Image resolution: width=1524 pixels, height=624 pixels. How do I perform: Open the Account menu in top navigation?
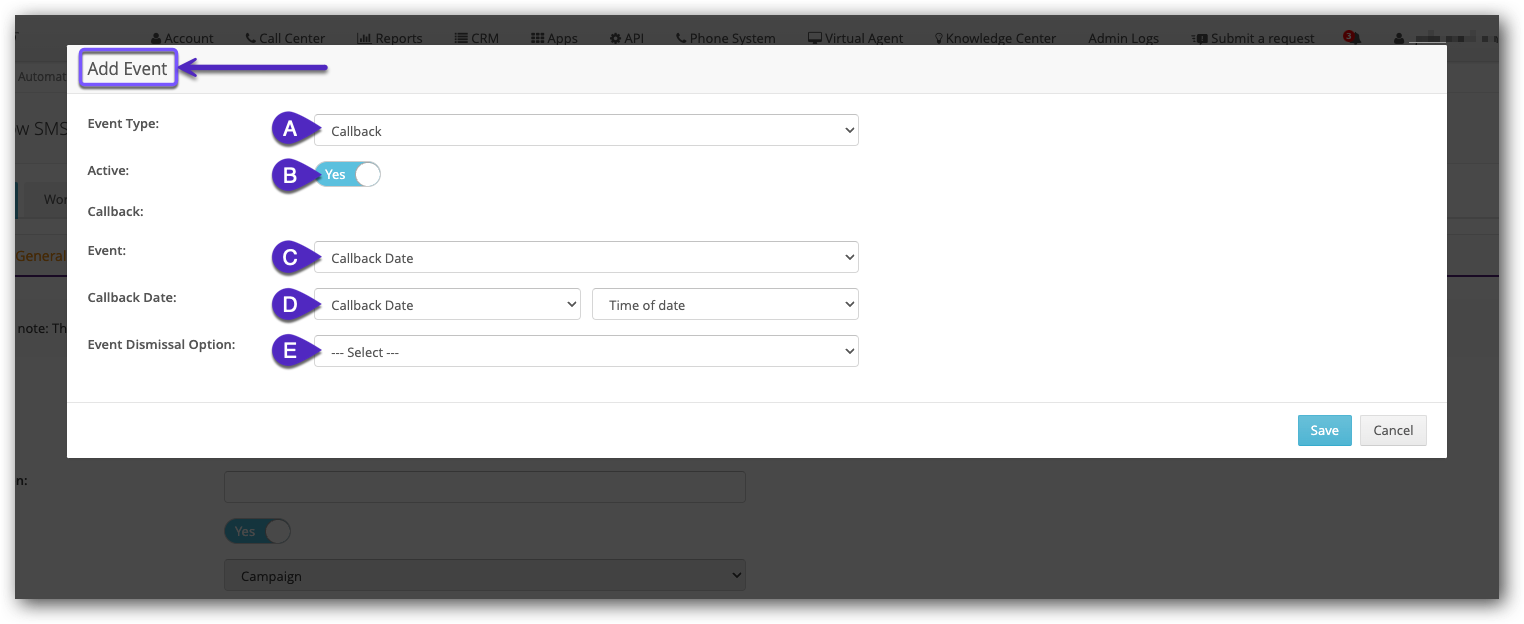[182, 38]
